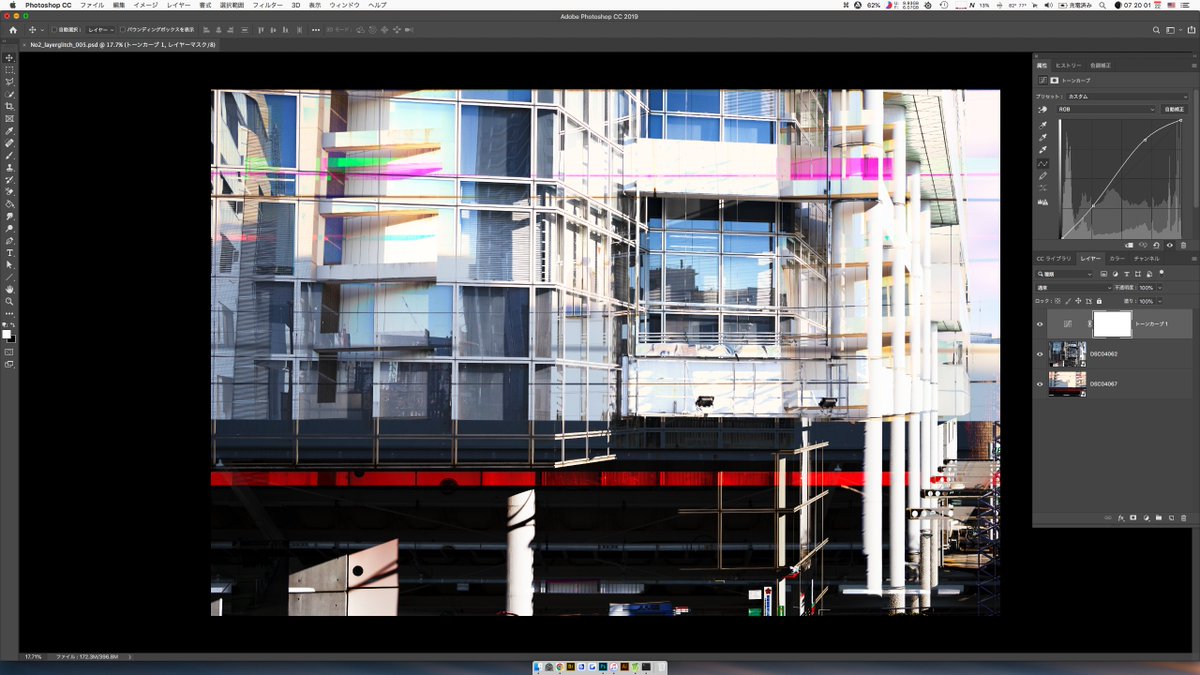Open the options bar three-dots overflow menu
This screenshot has height=675, width=1200.
tap(316, 30)
